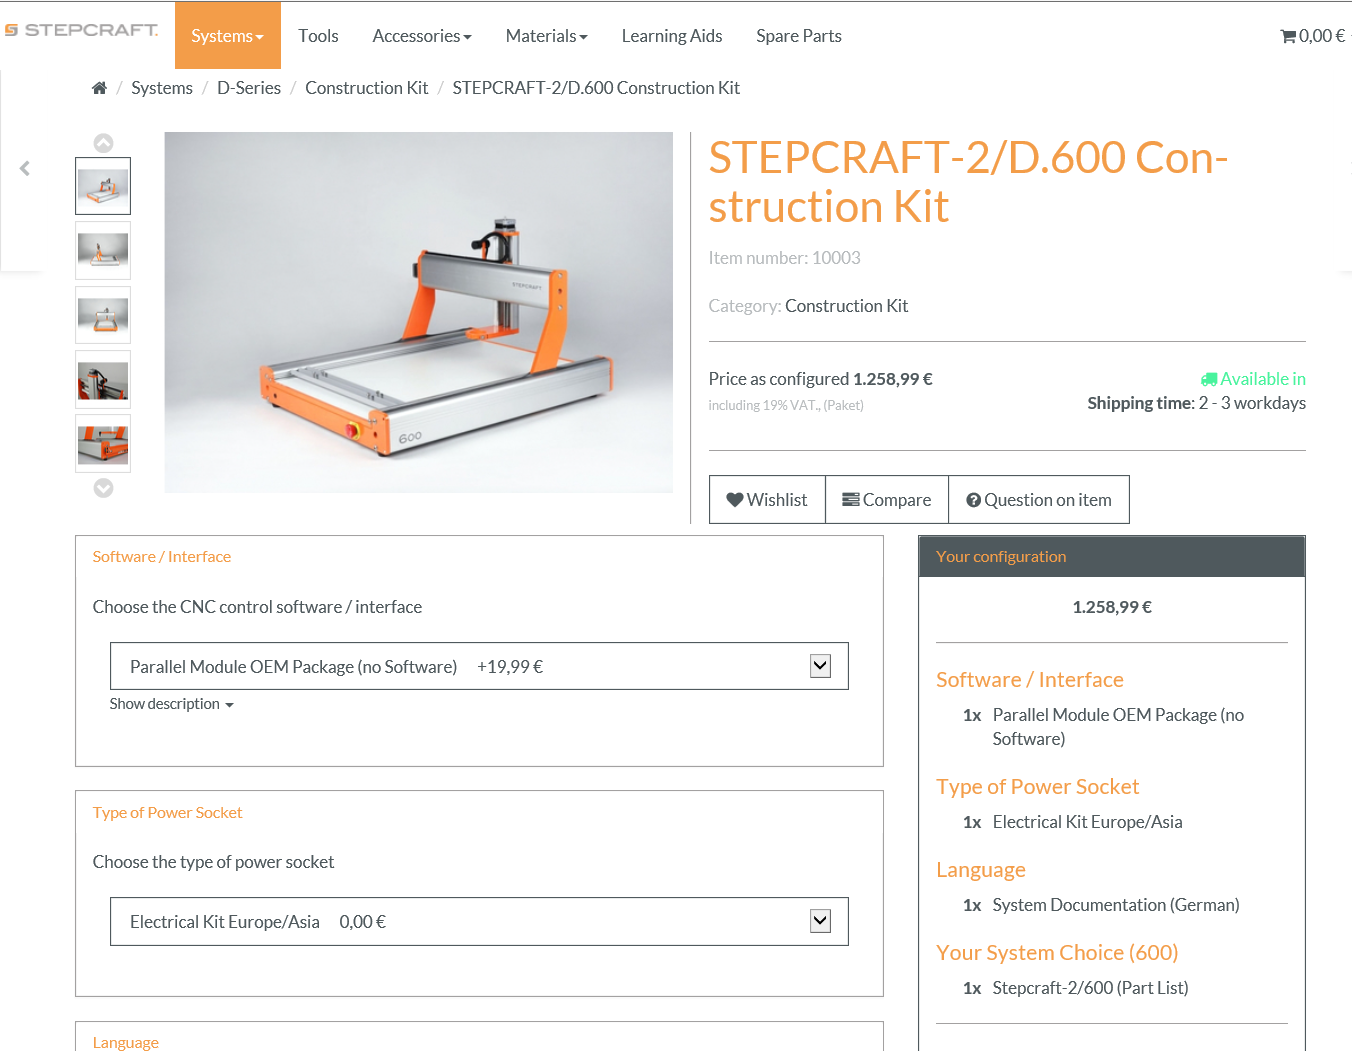Open the shopping cart icon
The width and height of the screenshot is (1352, 1051).
[1288, 36]
